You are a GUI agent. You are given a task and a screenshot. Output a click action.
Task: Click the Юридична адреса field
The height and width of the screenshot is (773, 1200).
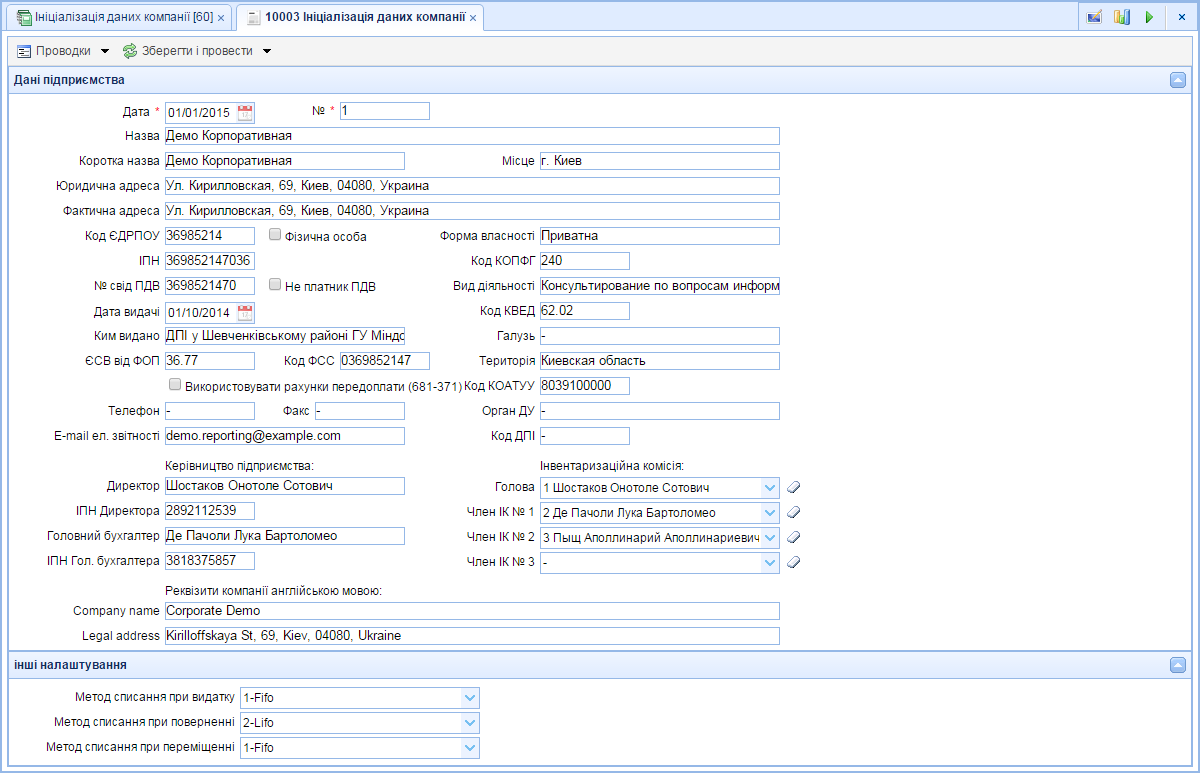(472, 186)
